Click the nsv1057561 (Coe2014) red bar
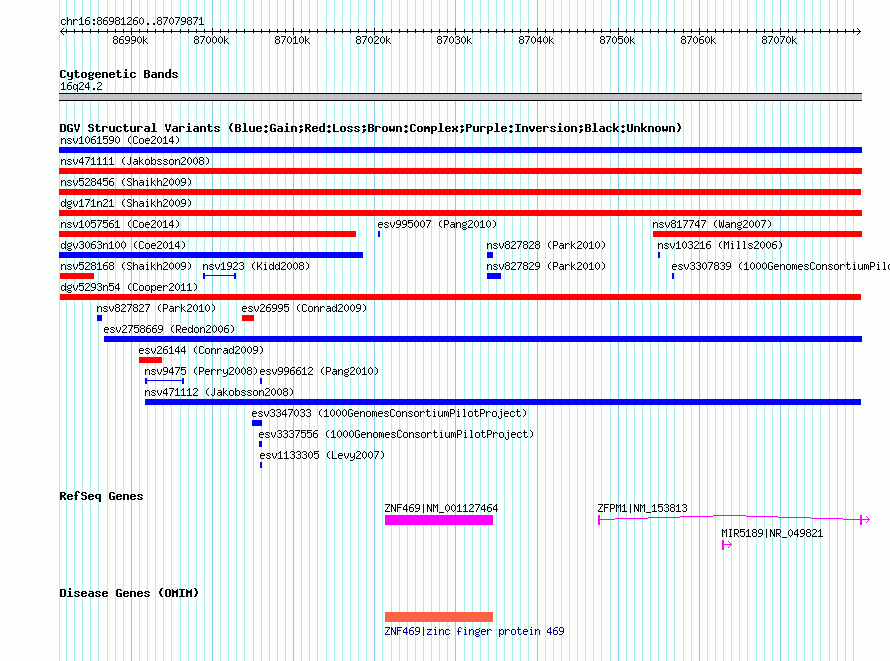This screenshot has width=890, height=661. tap(208, 234)
